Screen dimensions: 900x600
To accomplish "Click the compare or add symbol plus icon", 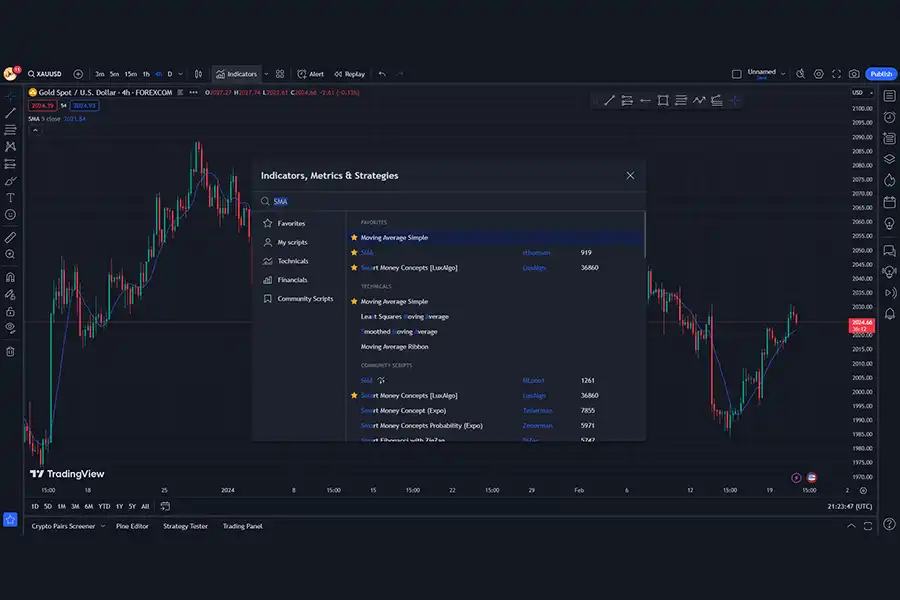I will (78, 74).
